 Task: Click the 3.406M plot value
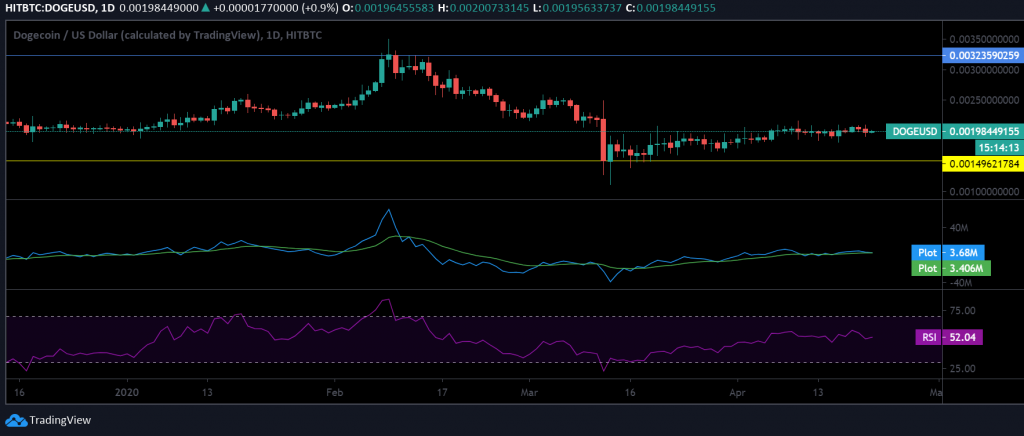coord(967,268)
